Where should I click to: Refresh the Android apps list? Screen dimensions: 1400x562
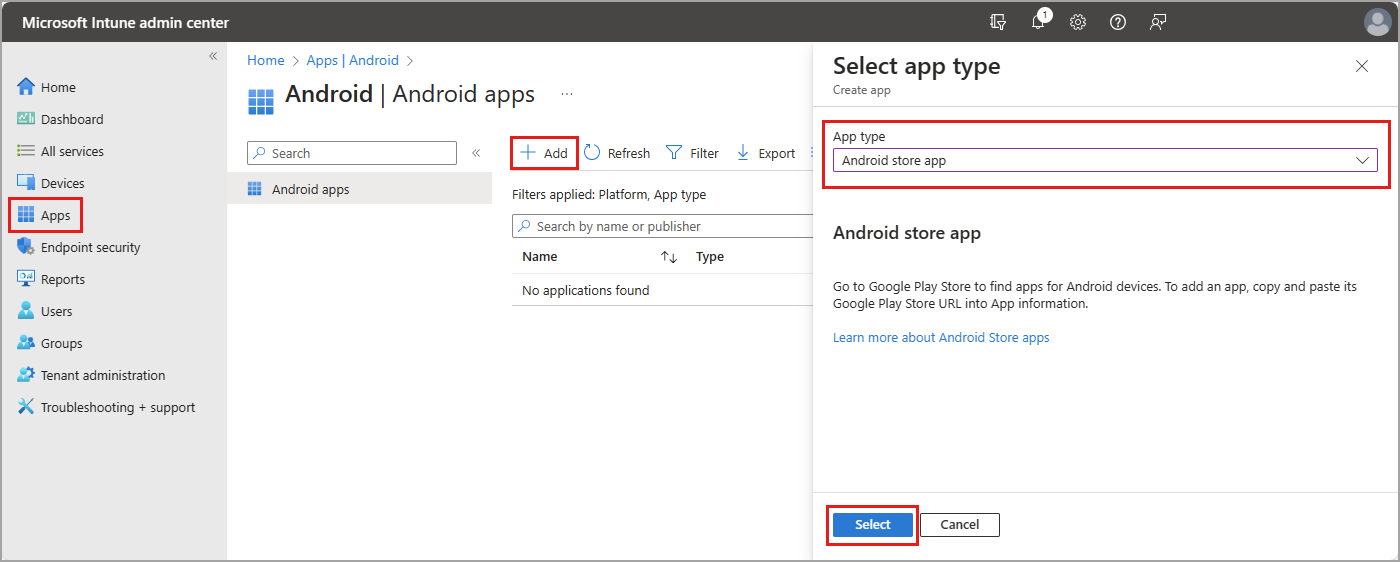pos(617,153)
